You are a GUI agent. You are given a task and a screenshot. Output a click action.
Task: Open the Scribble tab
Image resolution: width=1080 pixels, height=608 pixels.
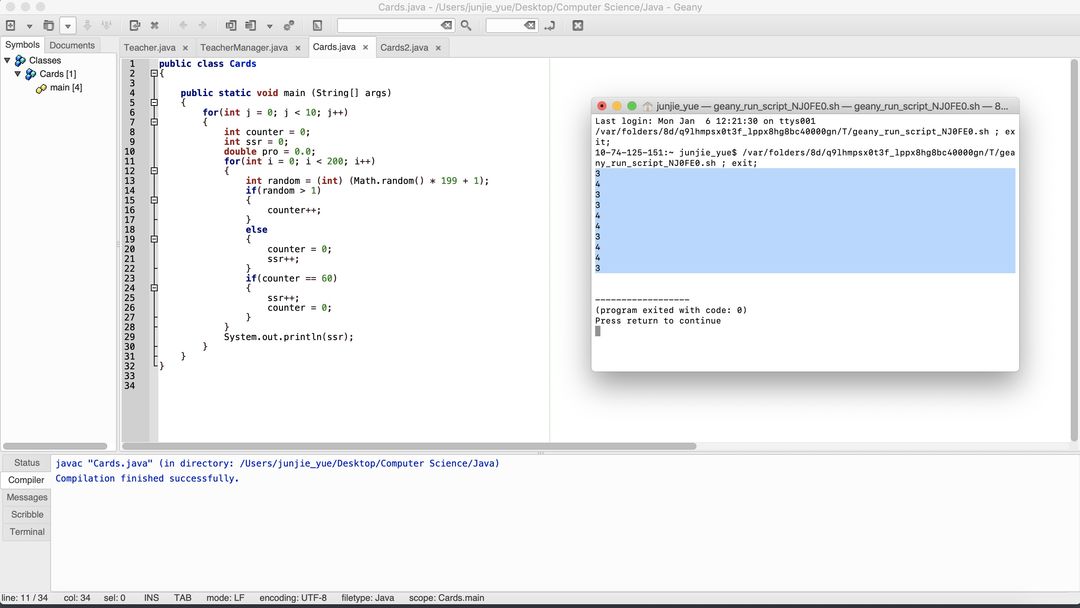pos(26,514)
